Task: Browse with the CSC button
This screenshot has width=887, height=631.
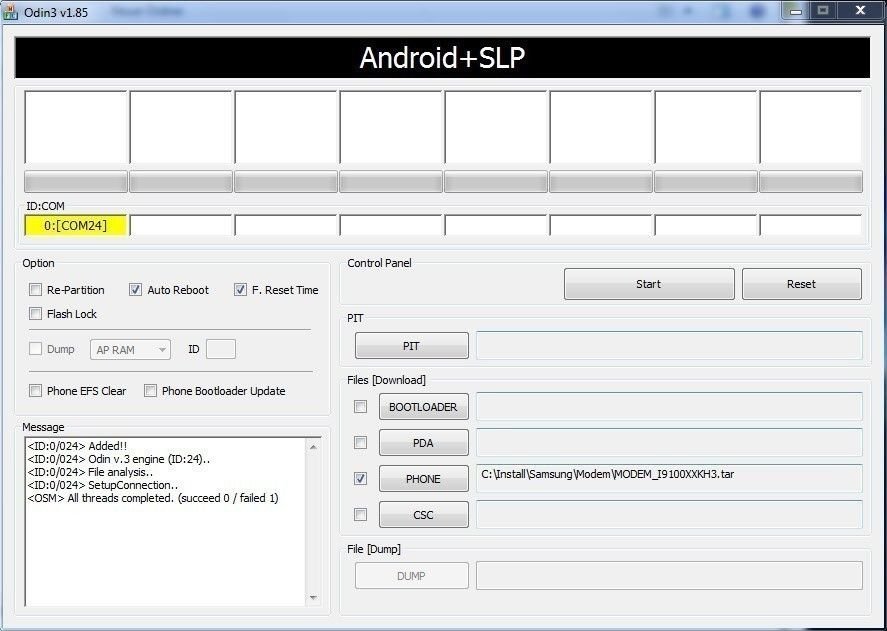Action: (x=424, y=514)
